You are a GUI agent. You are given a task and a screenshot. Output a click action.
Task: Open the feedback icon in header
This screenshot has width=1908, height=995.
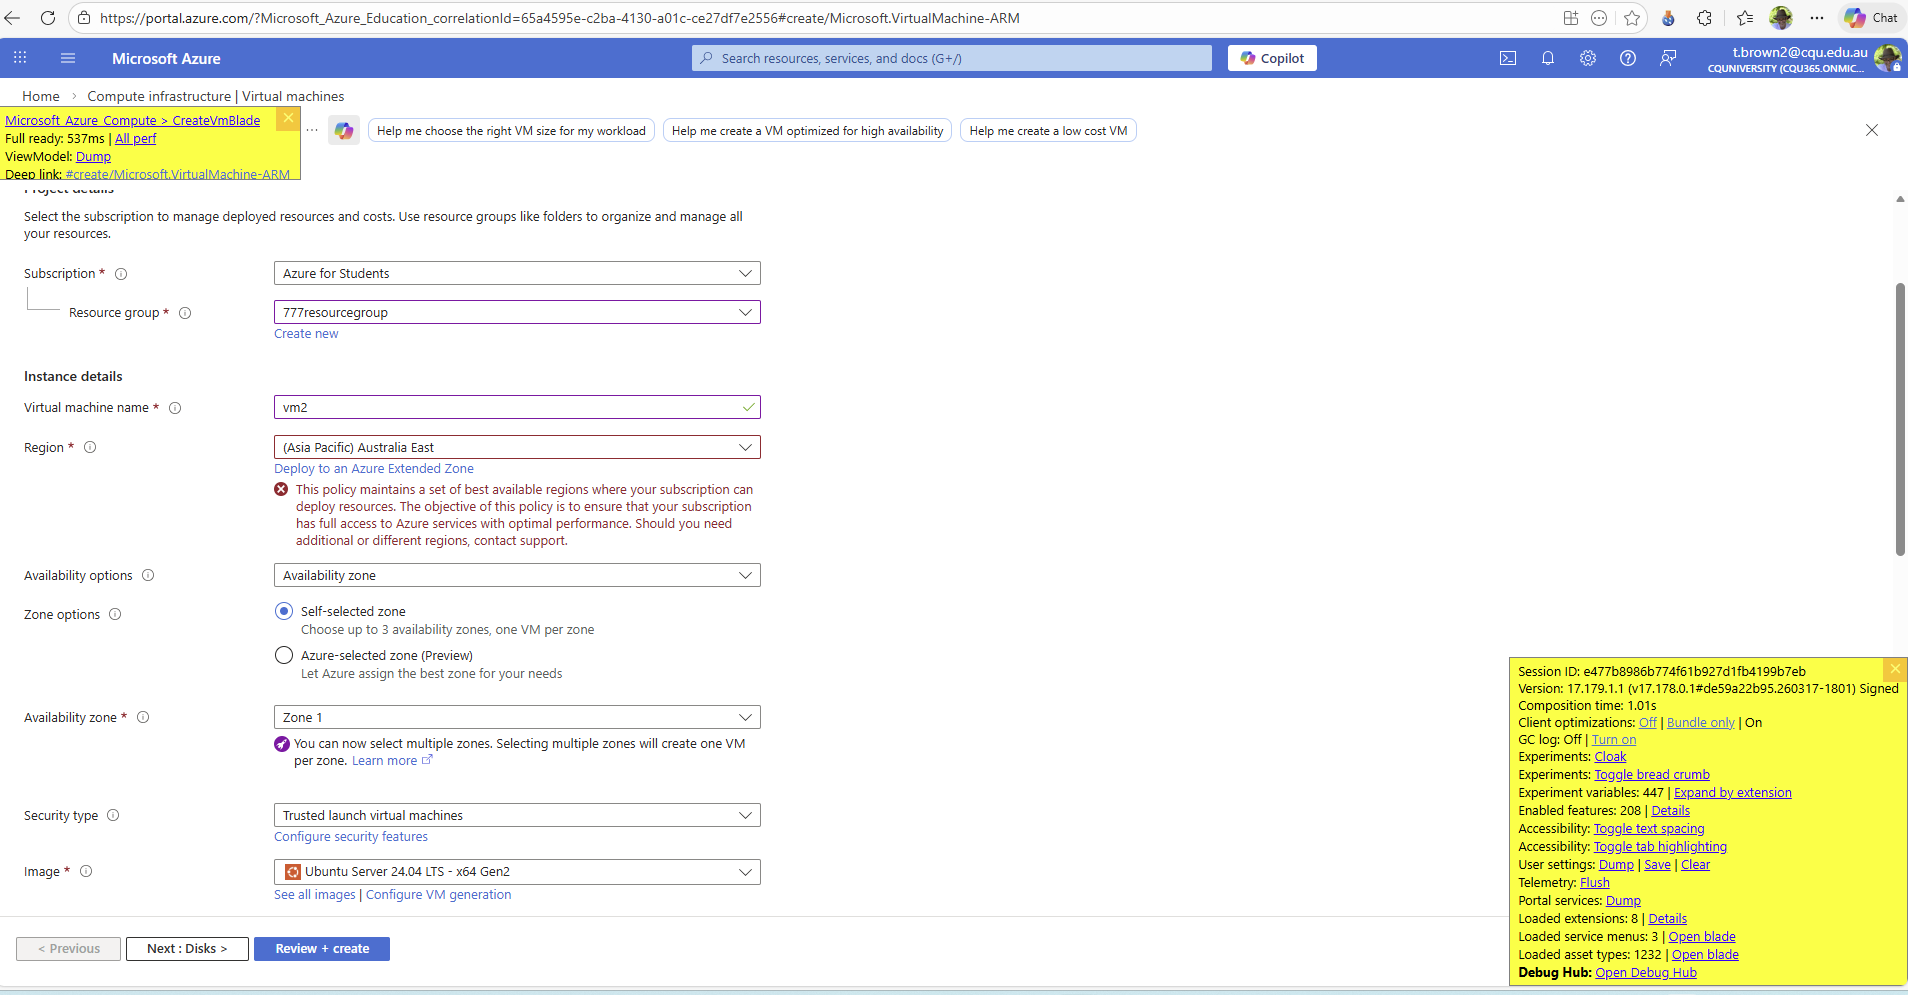click(x=1668, y=58)
